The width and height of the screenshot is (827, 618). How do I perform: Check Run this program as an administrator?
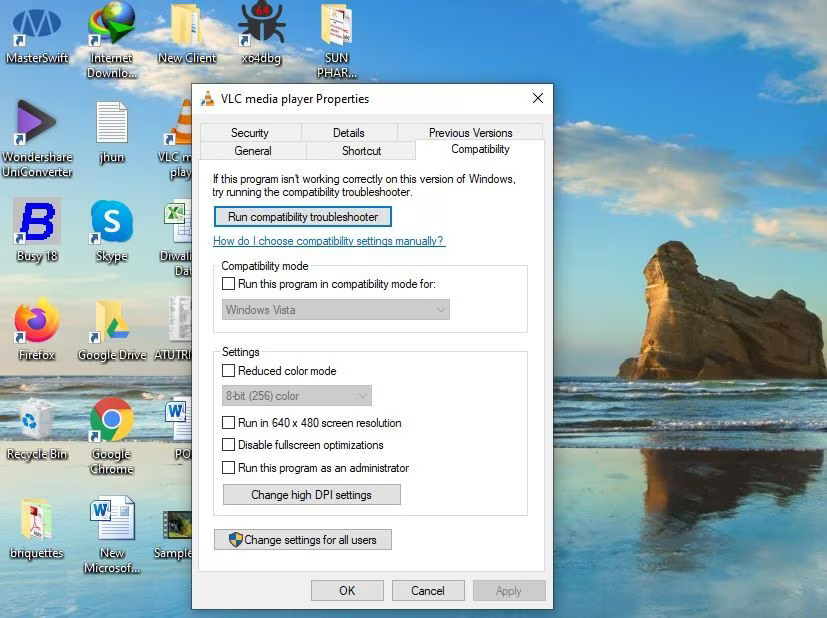[228, 467]
